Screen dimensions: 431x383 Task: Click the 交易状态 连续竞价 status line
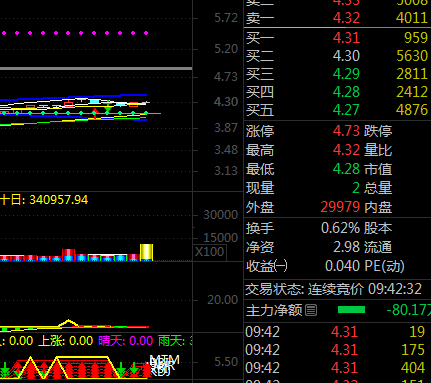(x=334, y=289)
